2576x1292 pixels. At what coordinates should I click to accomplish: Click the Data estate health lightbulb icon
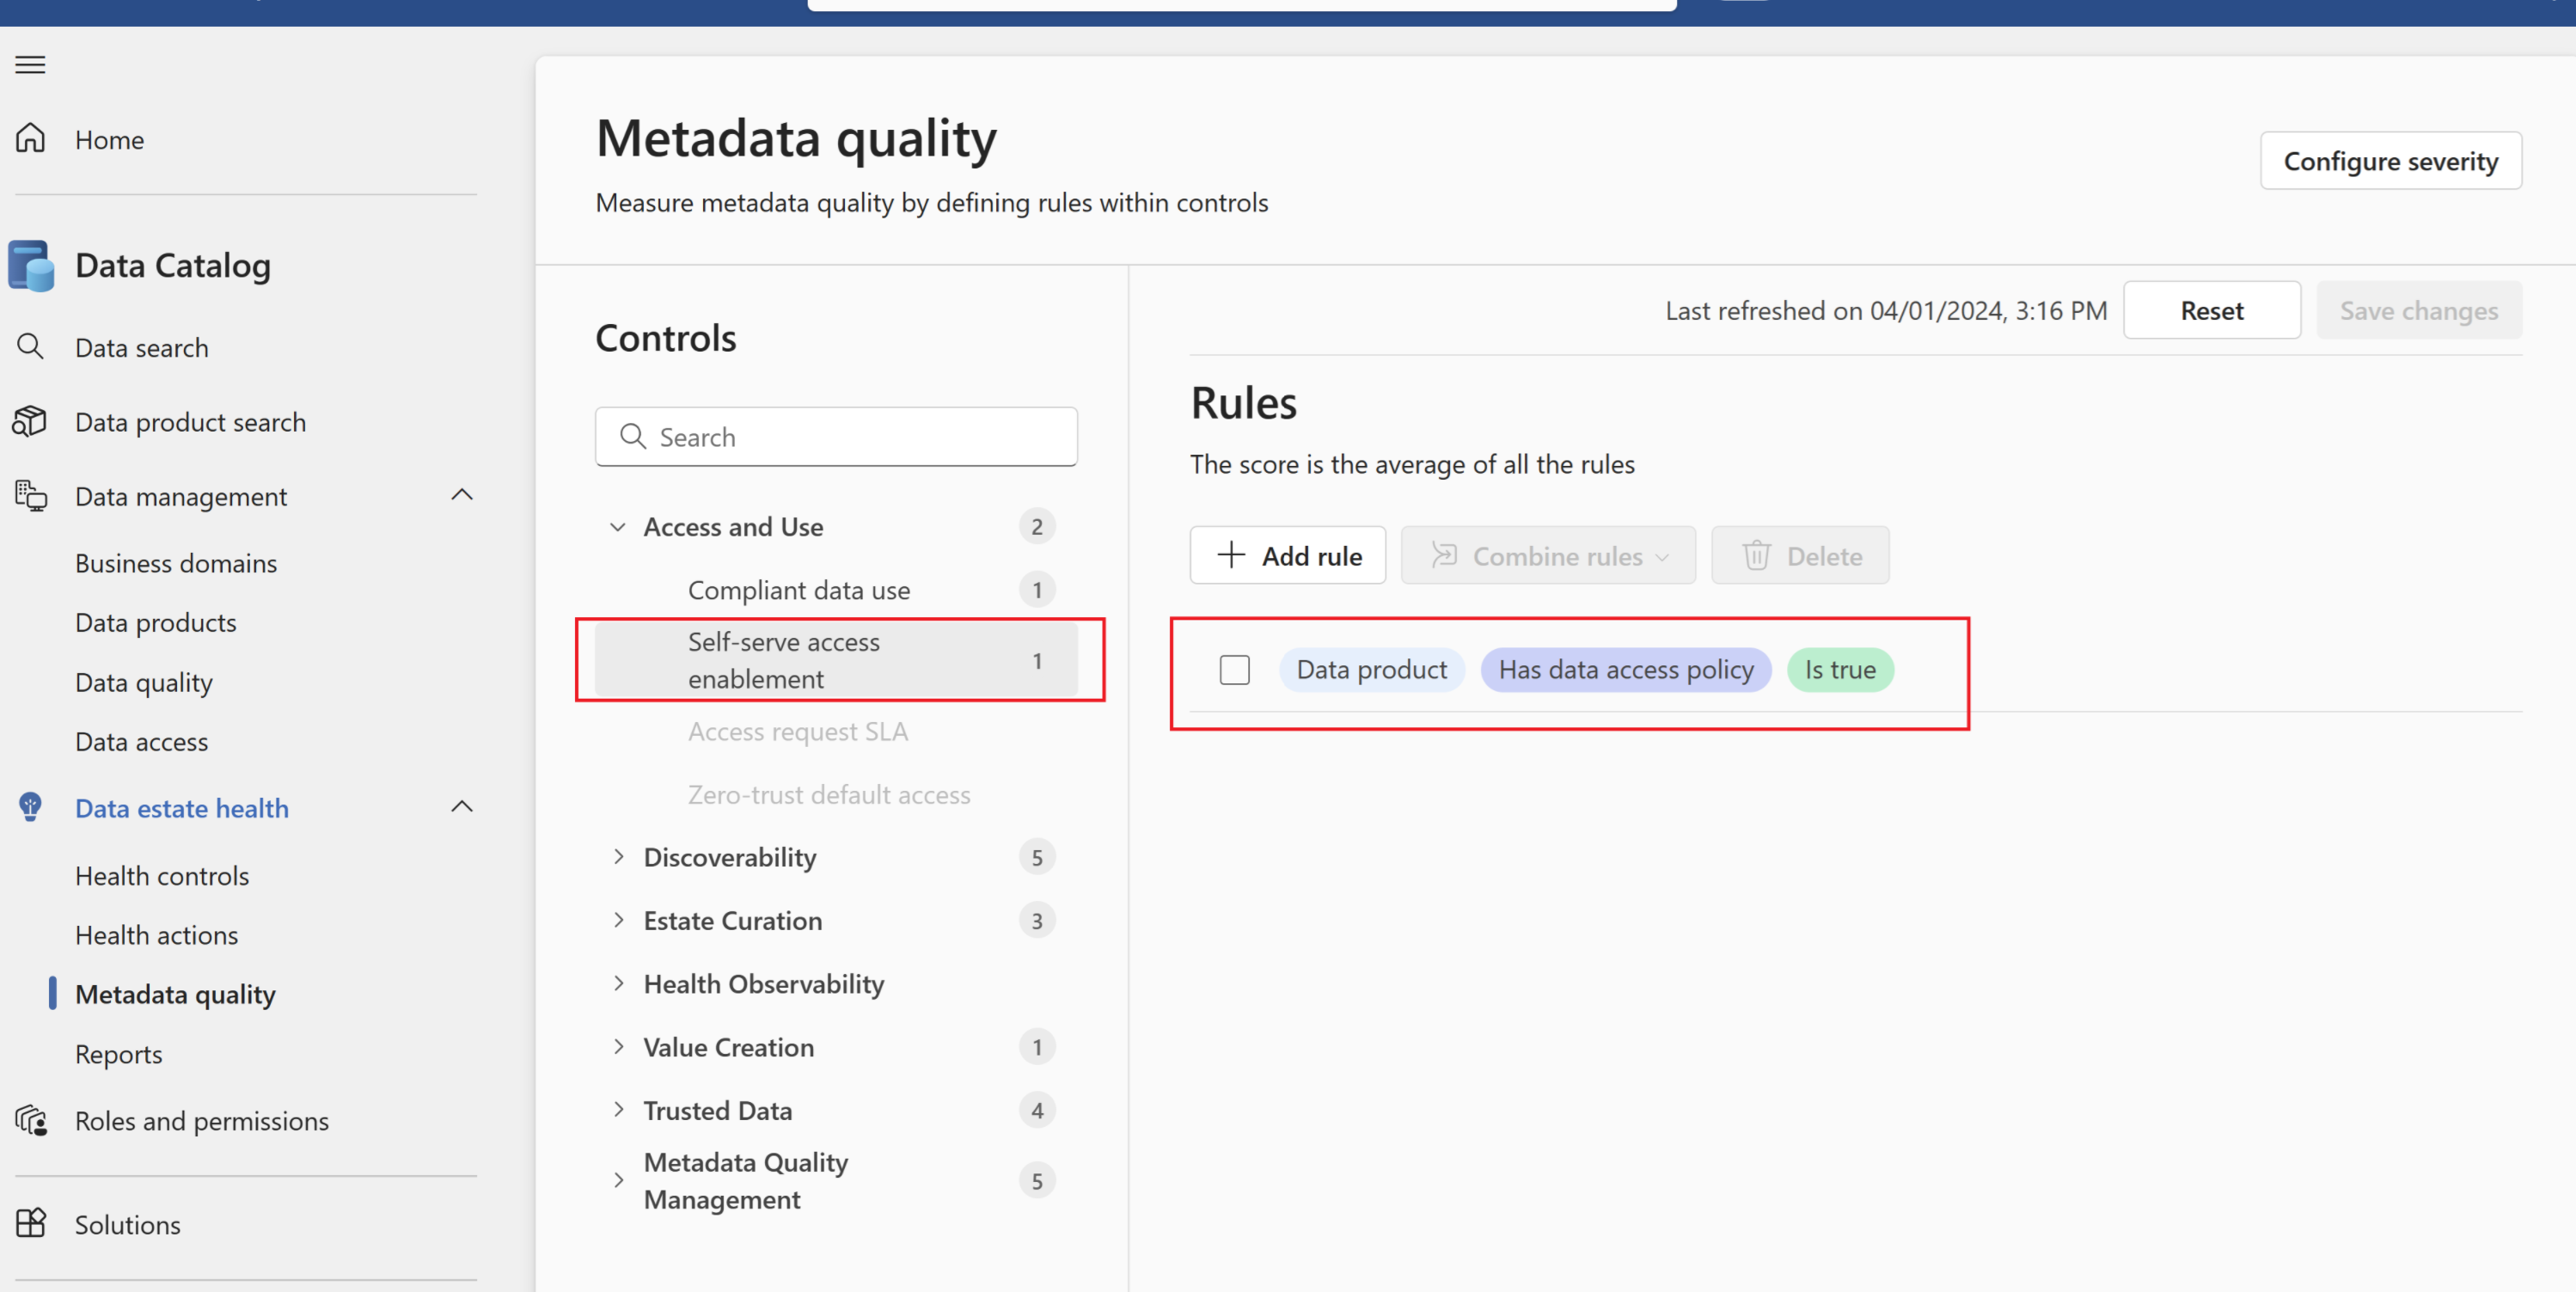[x=31, y=807]
